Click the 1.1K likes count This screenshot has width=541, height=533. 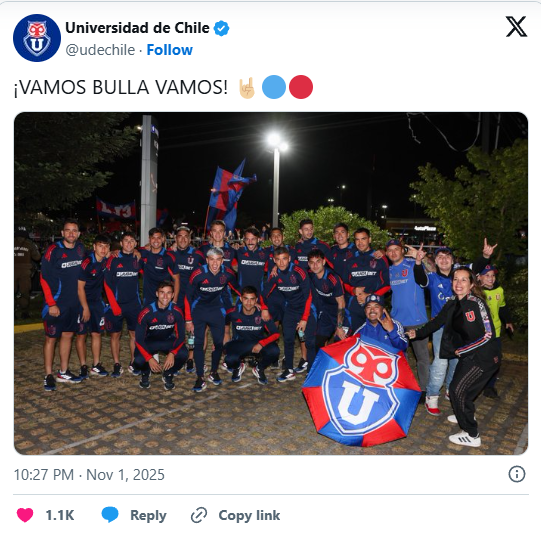(x=60, y=515)
